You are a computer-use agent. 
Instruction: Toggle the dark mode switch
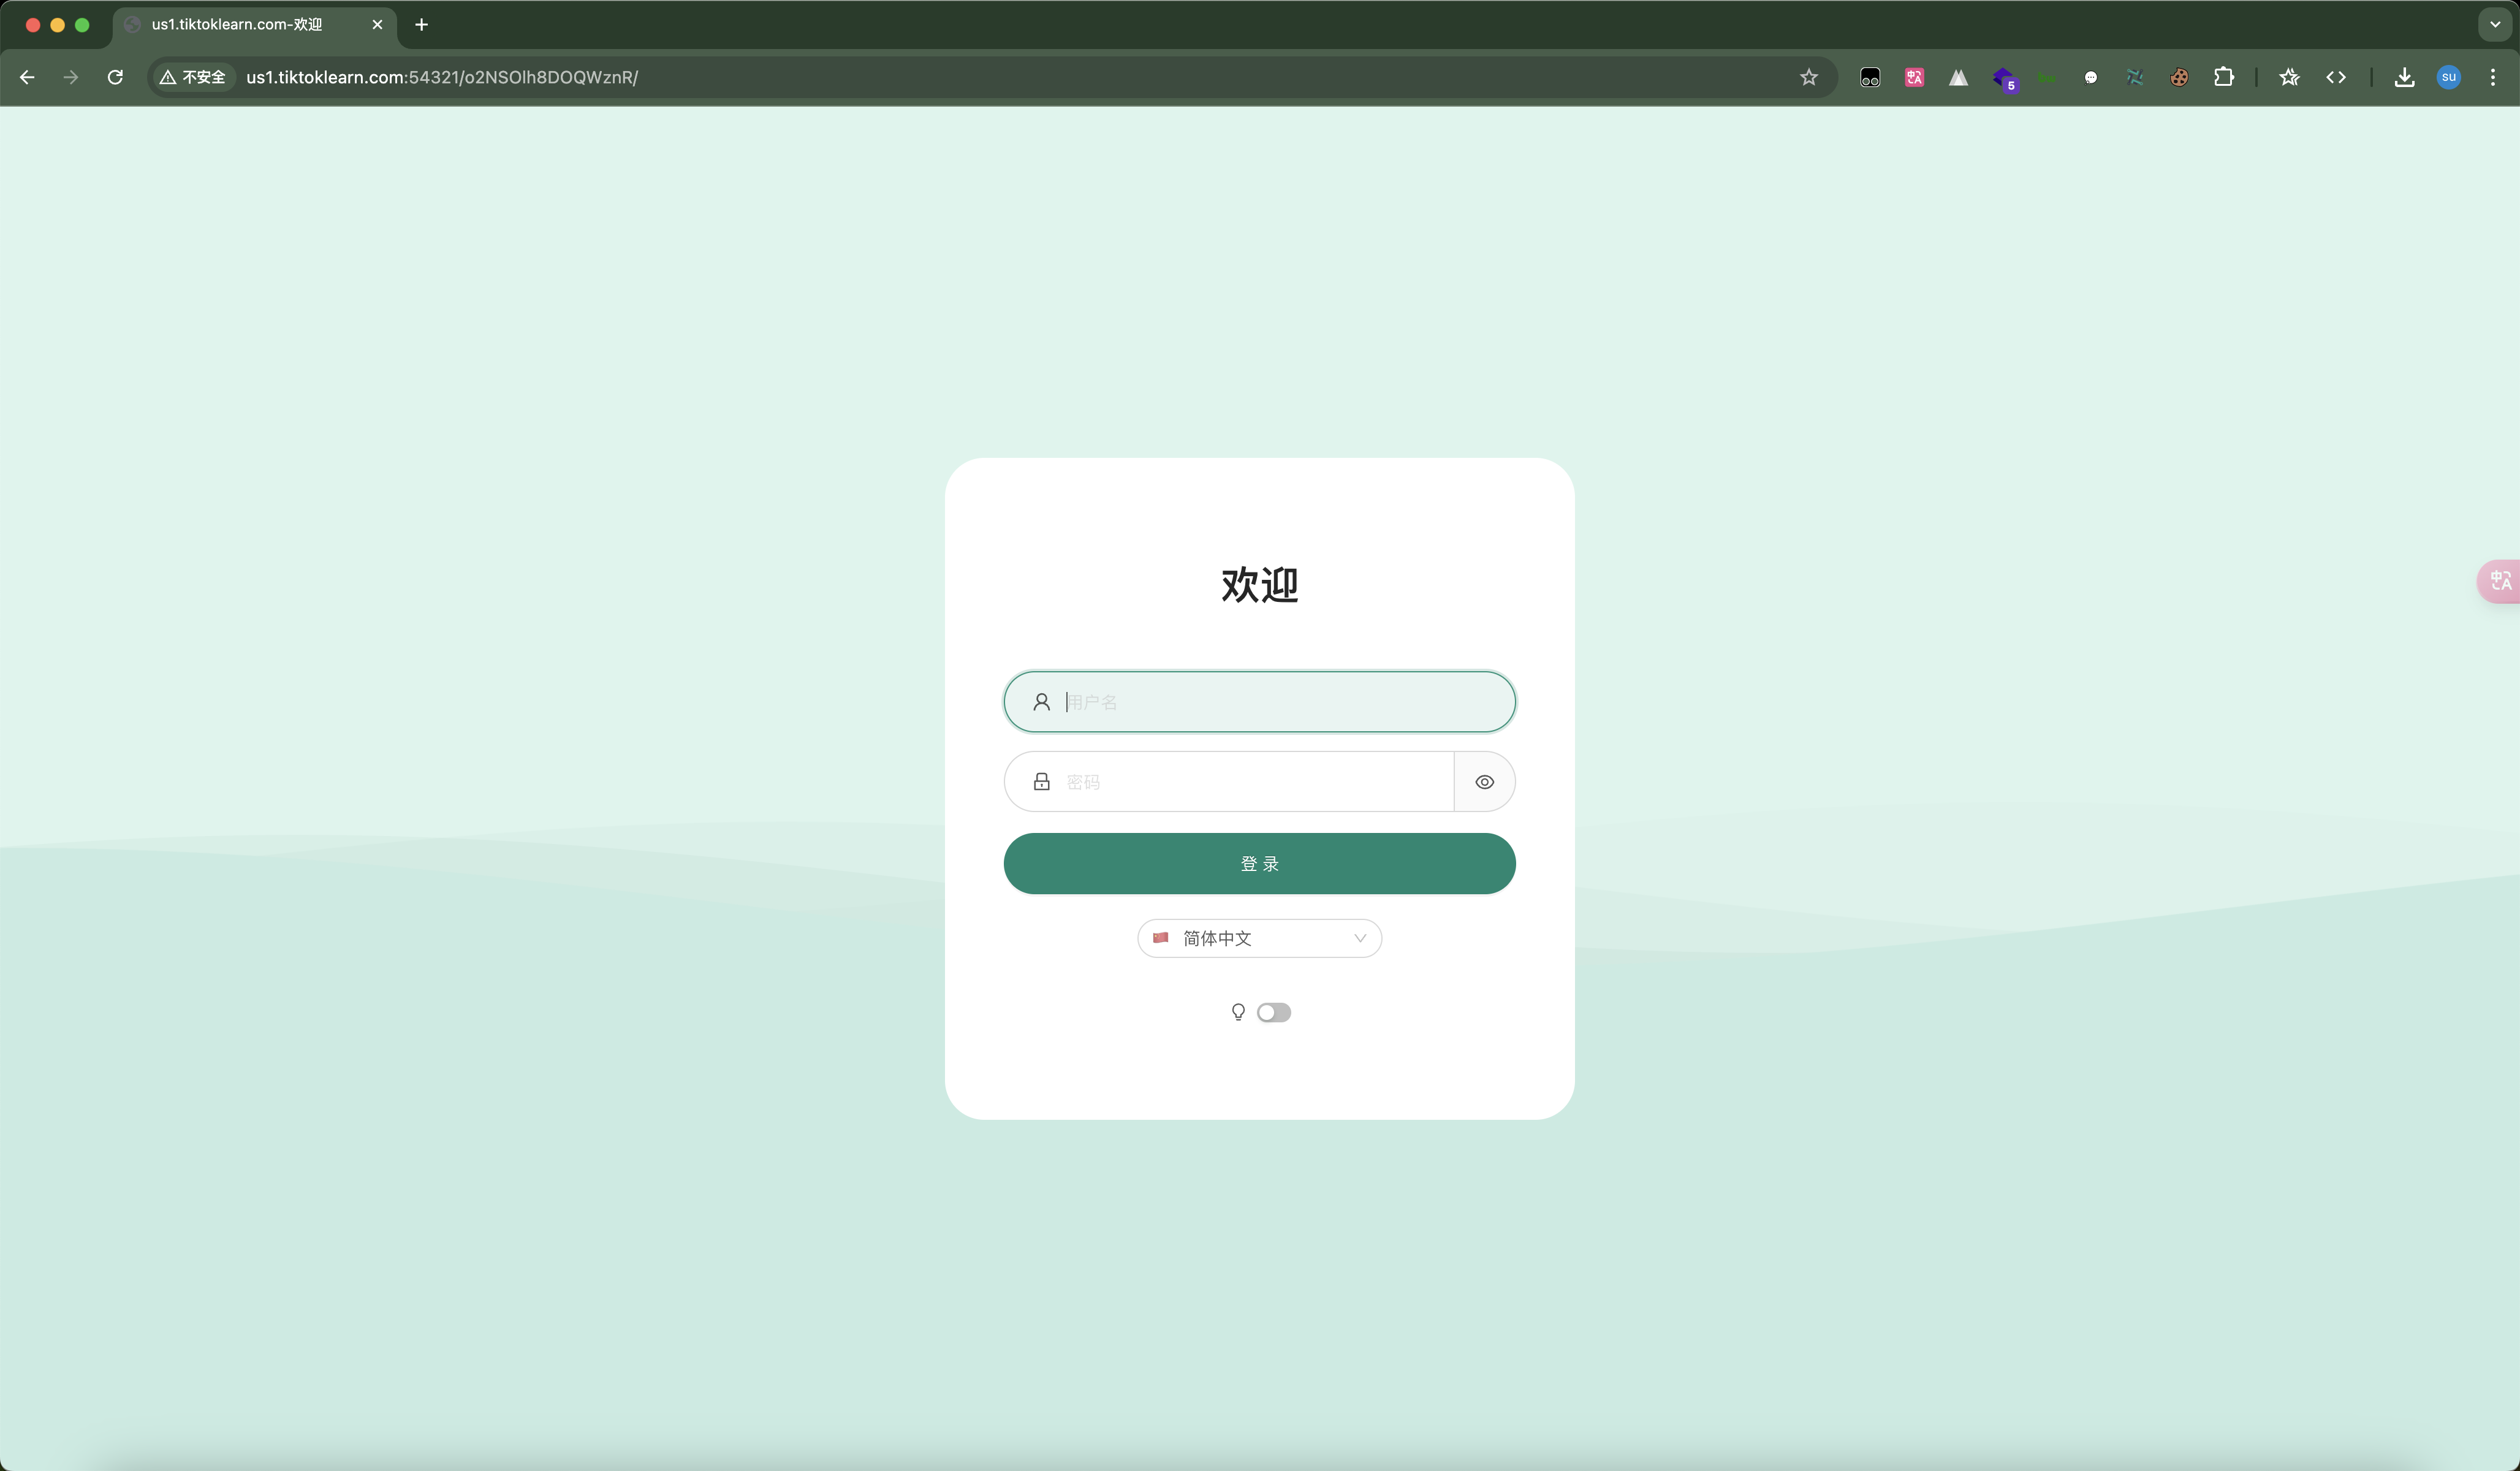pyautogui.click(x=1273, y=1012)
